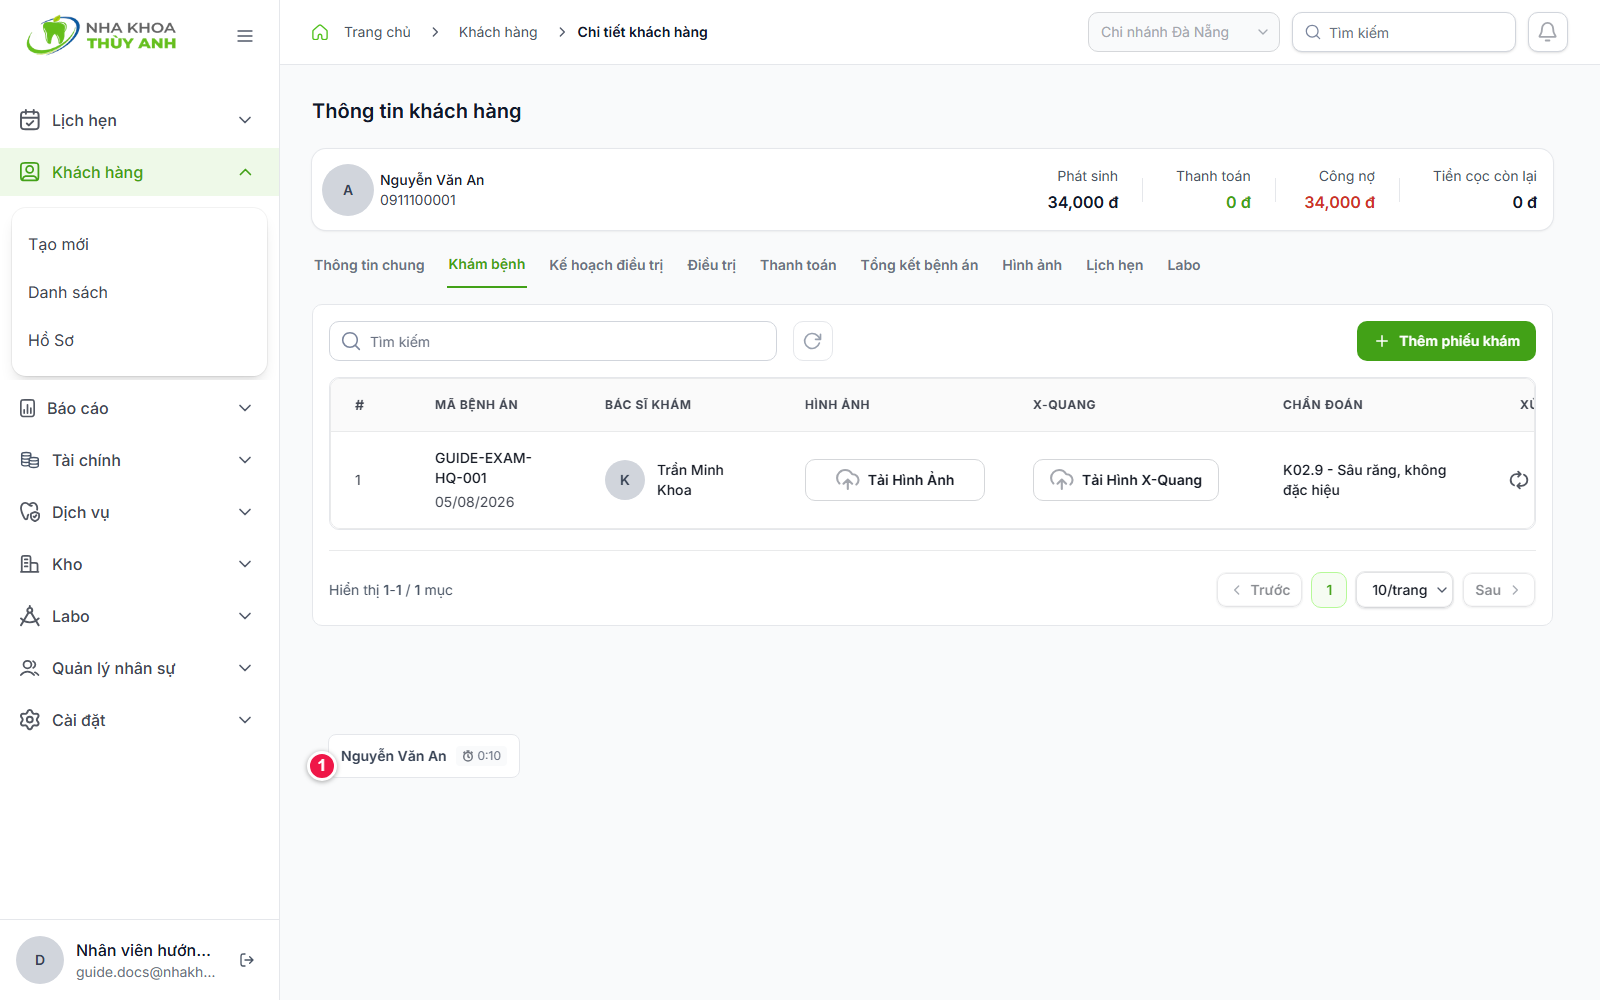The height and width of the screenshot is (1000, 1600).
Task: Open the Điều trị tab
Action: tap(712, 265)
